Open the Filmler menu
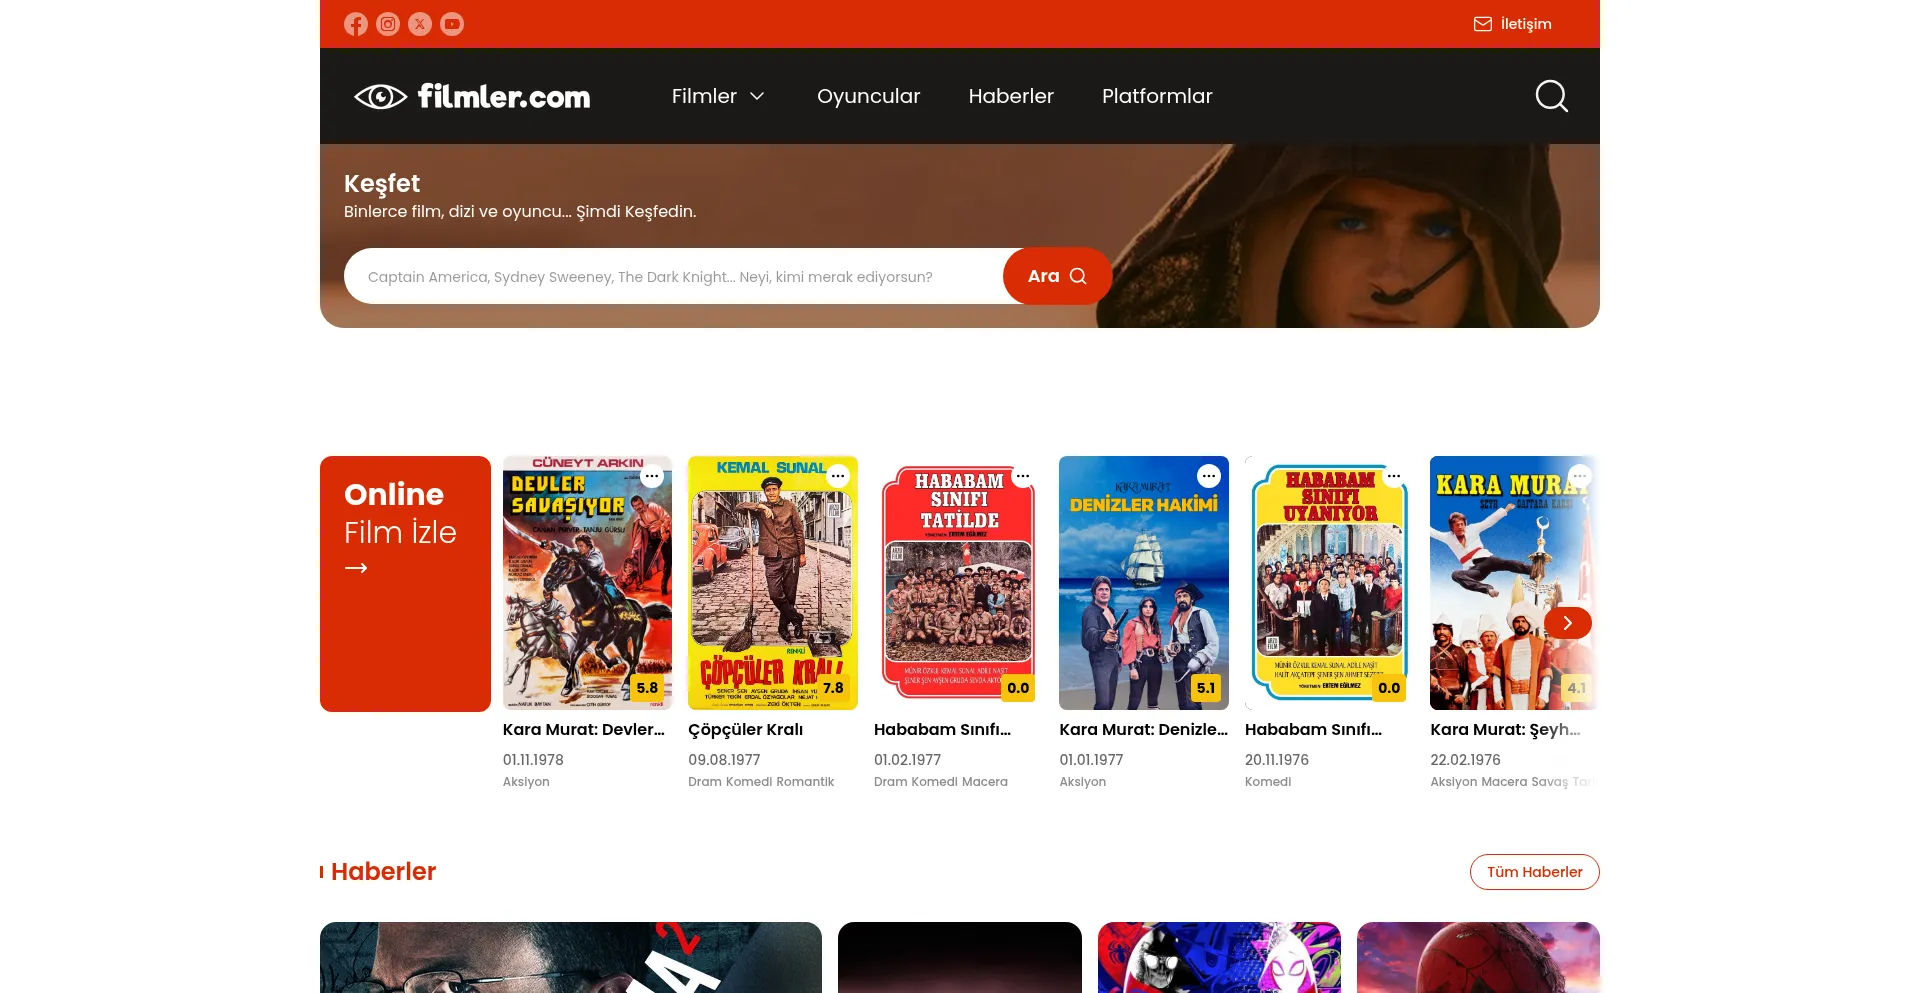Image resolution: width=1920 pixels, height=993 pixels. coord(704,96)
